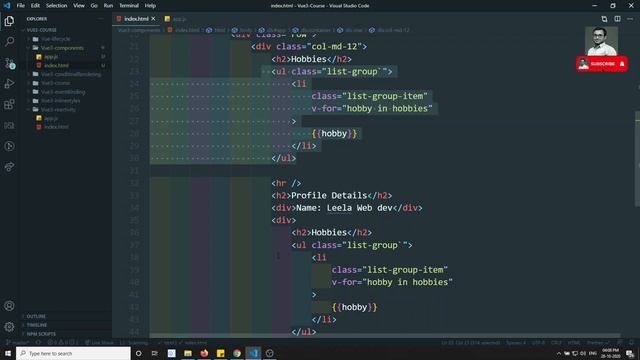Click the Prettier status bar item
Viewport: 640px width, 360px height.
tap(597, 343)
